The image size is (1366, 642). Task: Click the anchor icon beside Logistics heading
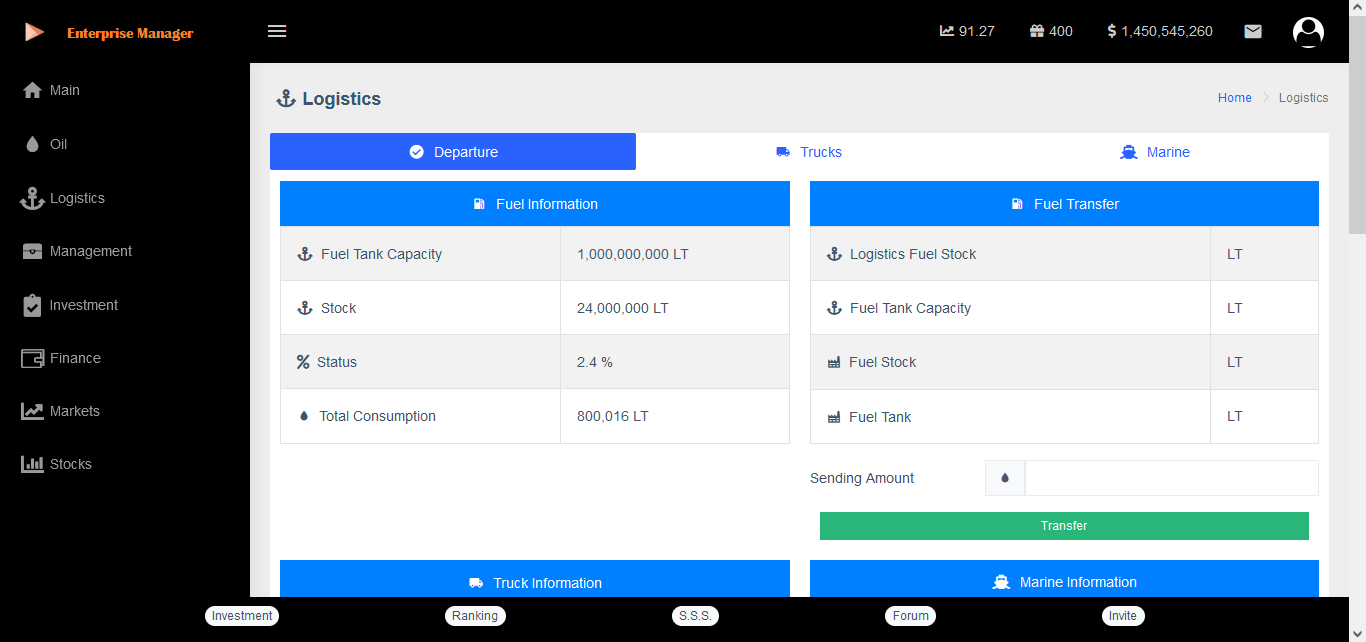(286, 99)
